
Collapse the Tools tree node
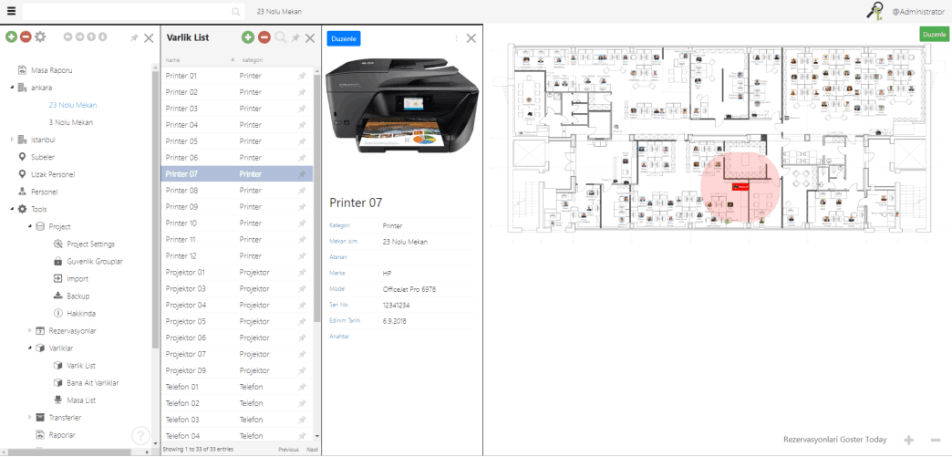(12, 209)
